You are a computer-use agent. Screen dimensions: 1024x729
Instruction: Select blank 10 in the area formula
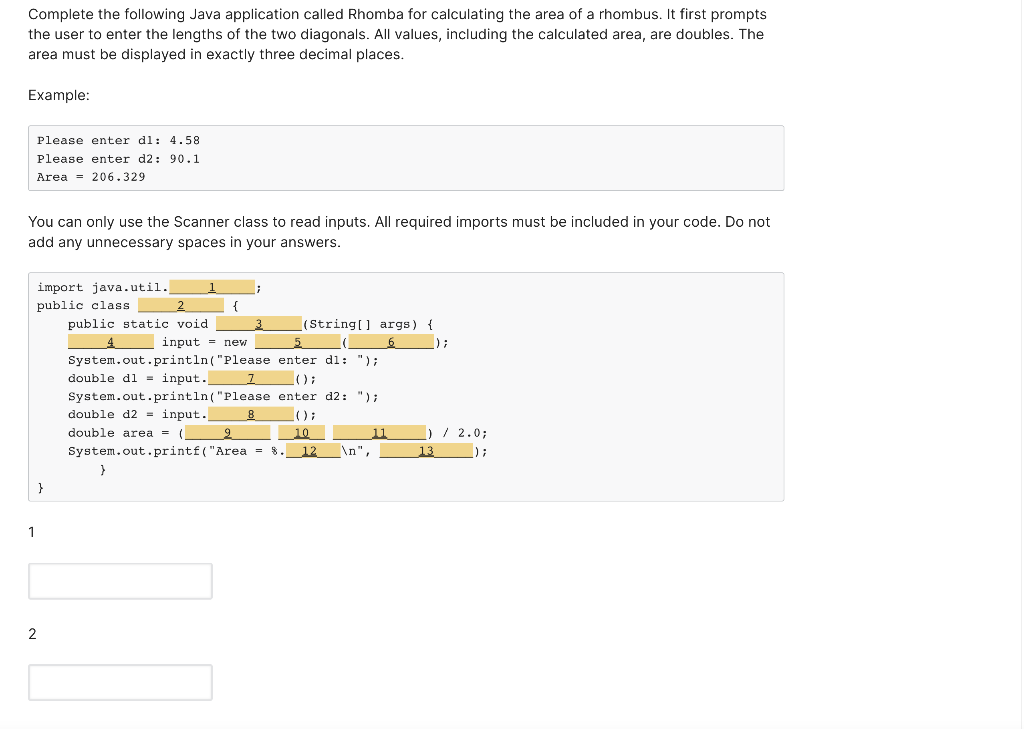pos(301,432)
